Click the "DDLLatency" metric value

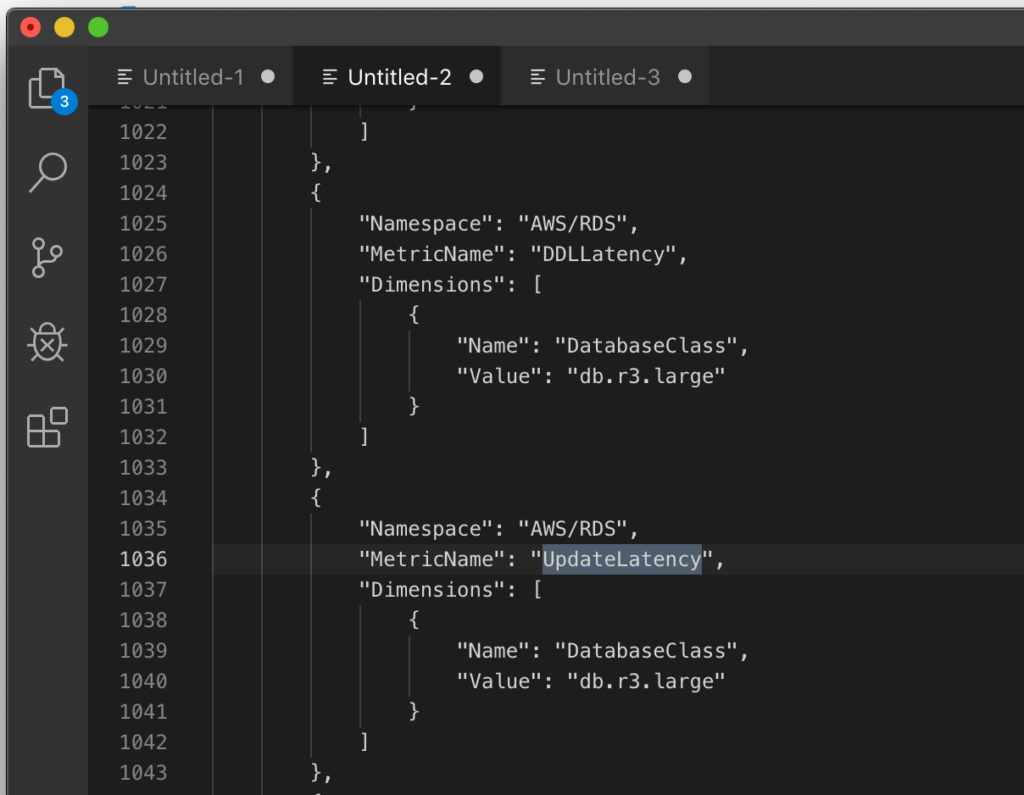click(x=603, y=254)
